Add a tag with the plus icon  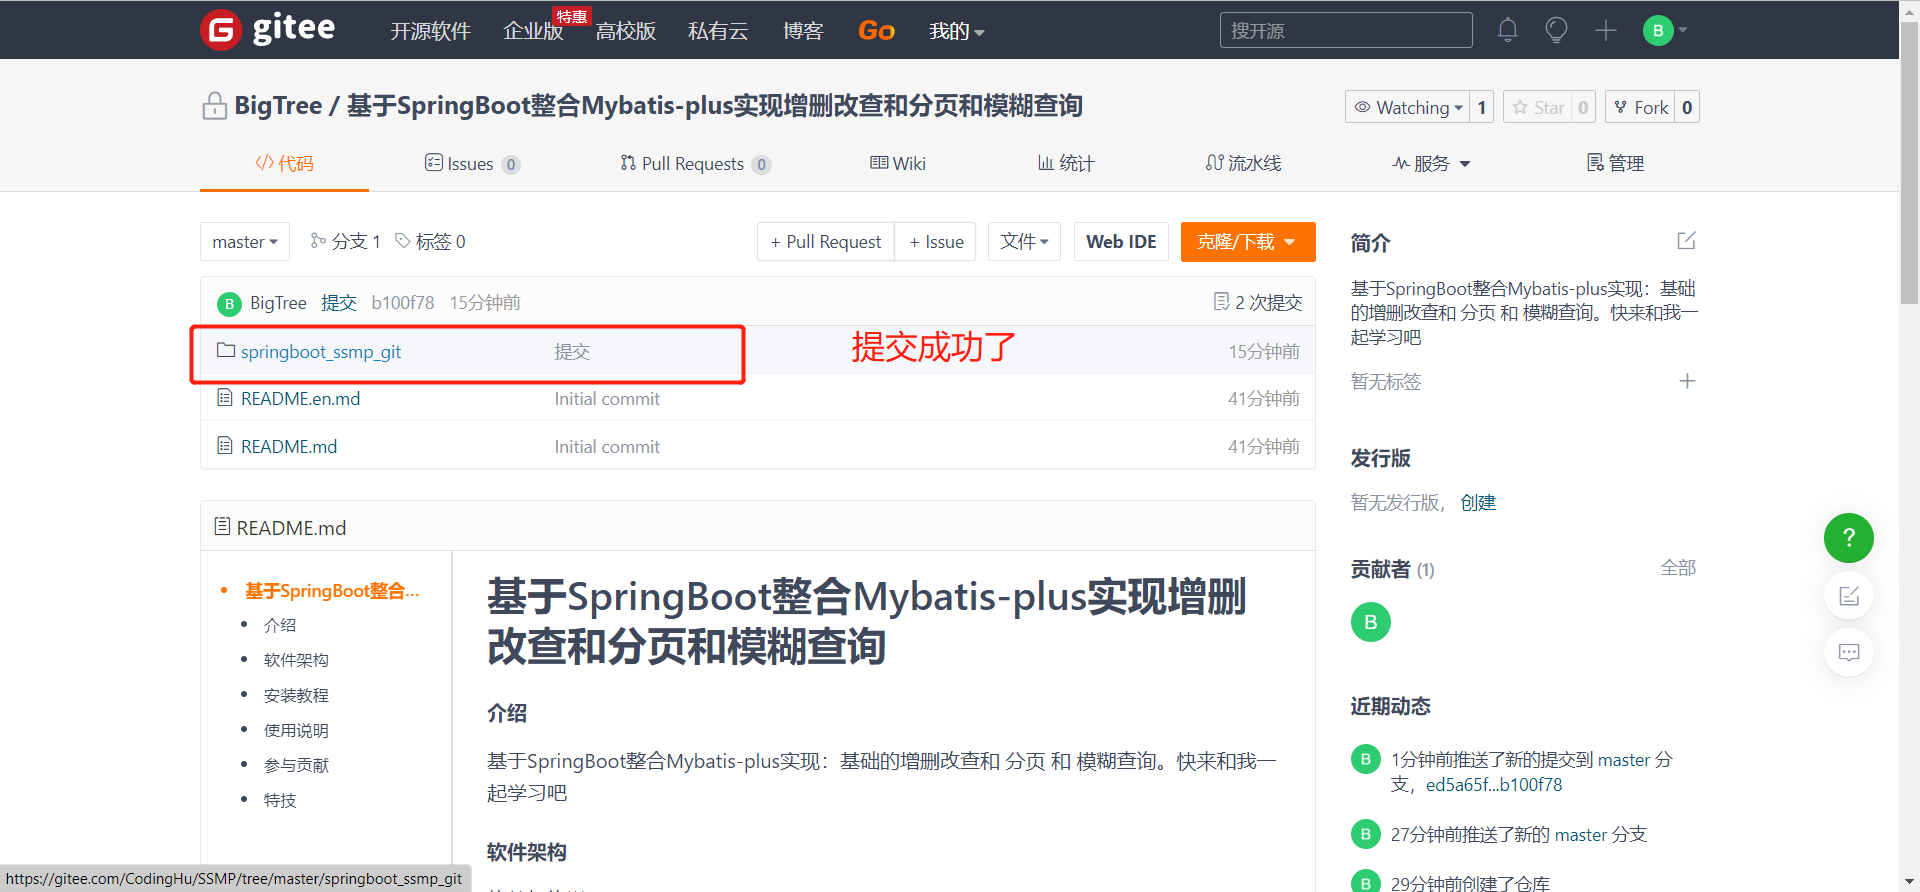[1687, 381]
